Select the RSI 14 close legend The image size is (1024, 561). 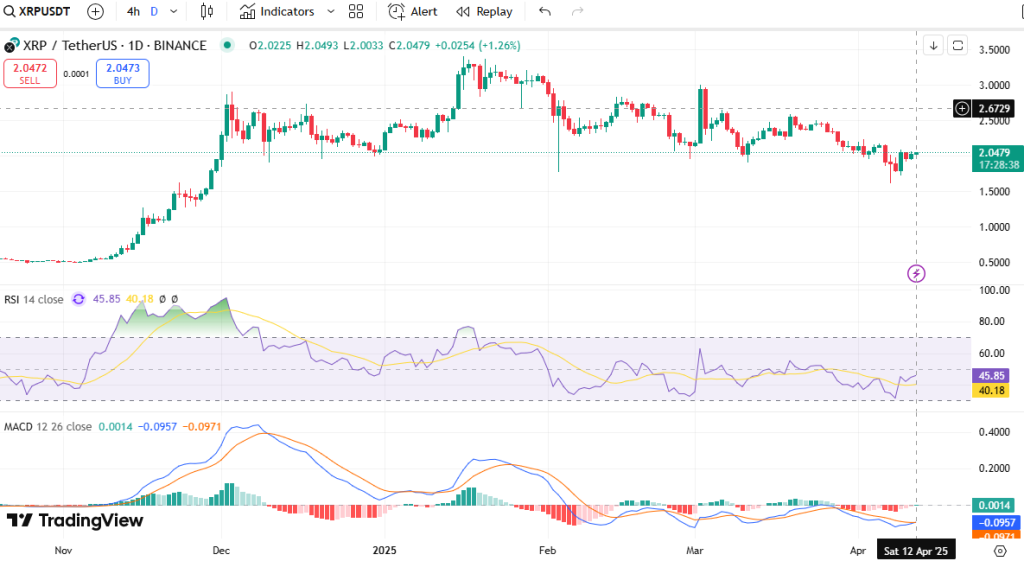pos(34,299)
